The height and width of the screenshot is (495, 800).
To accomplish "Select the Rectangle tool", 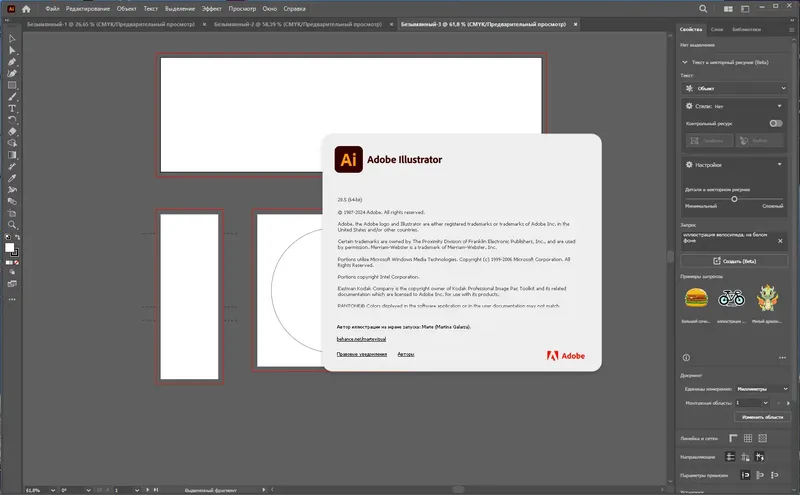I will tap(12, 85).
